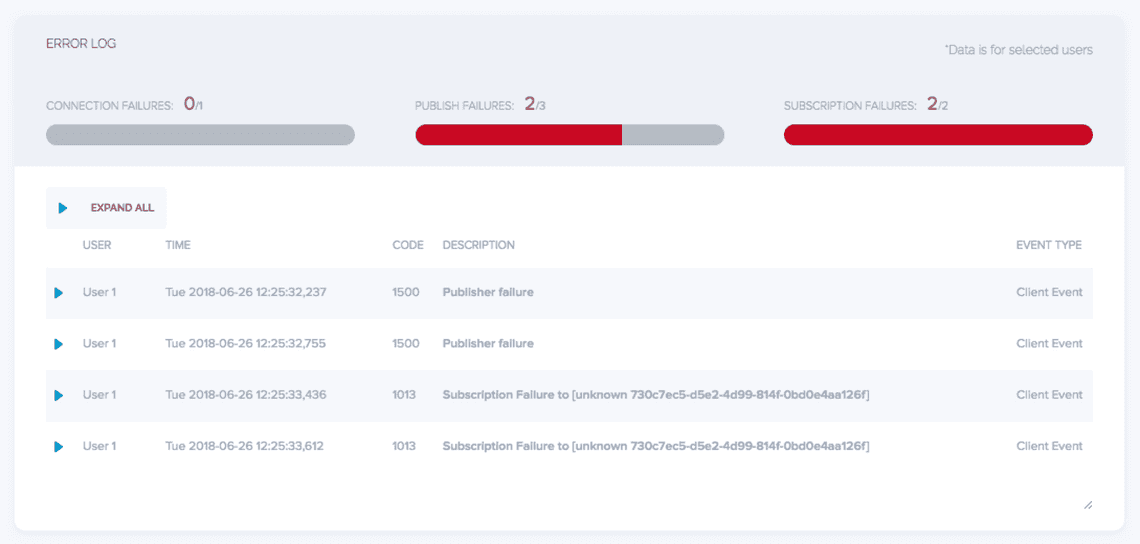Click the Subscription Failures red bar
This screenshot has width=1140, height=544.
(x=938, y=135)
